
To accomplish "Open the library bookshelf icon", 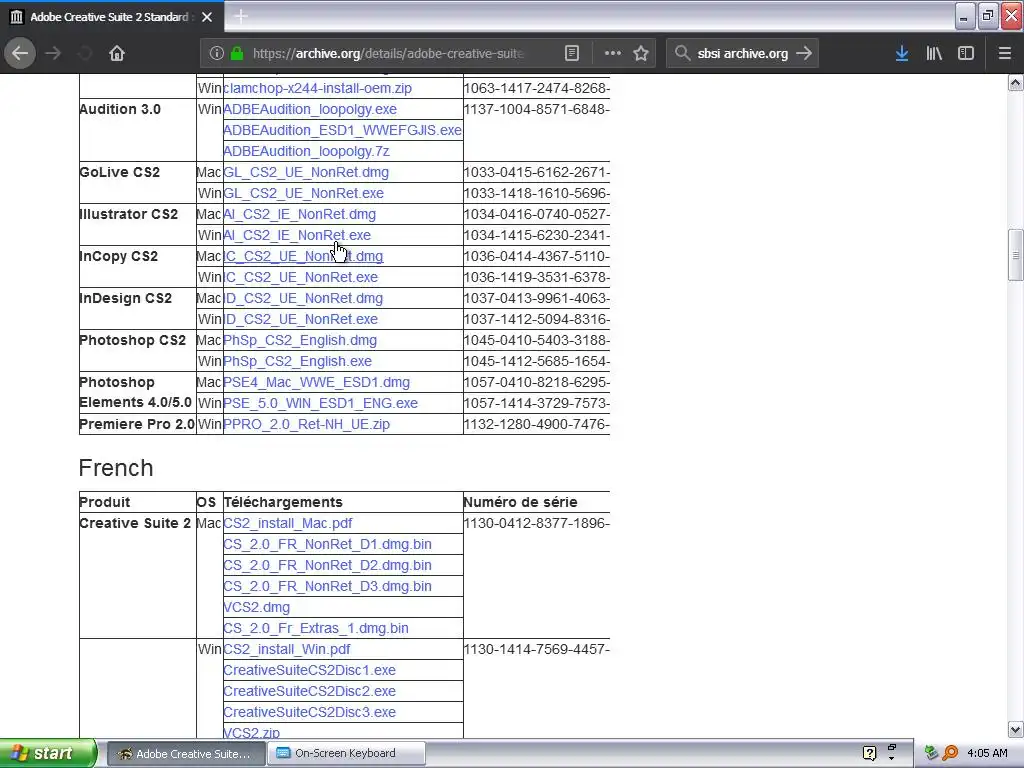I will tap(934, 53).
